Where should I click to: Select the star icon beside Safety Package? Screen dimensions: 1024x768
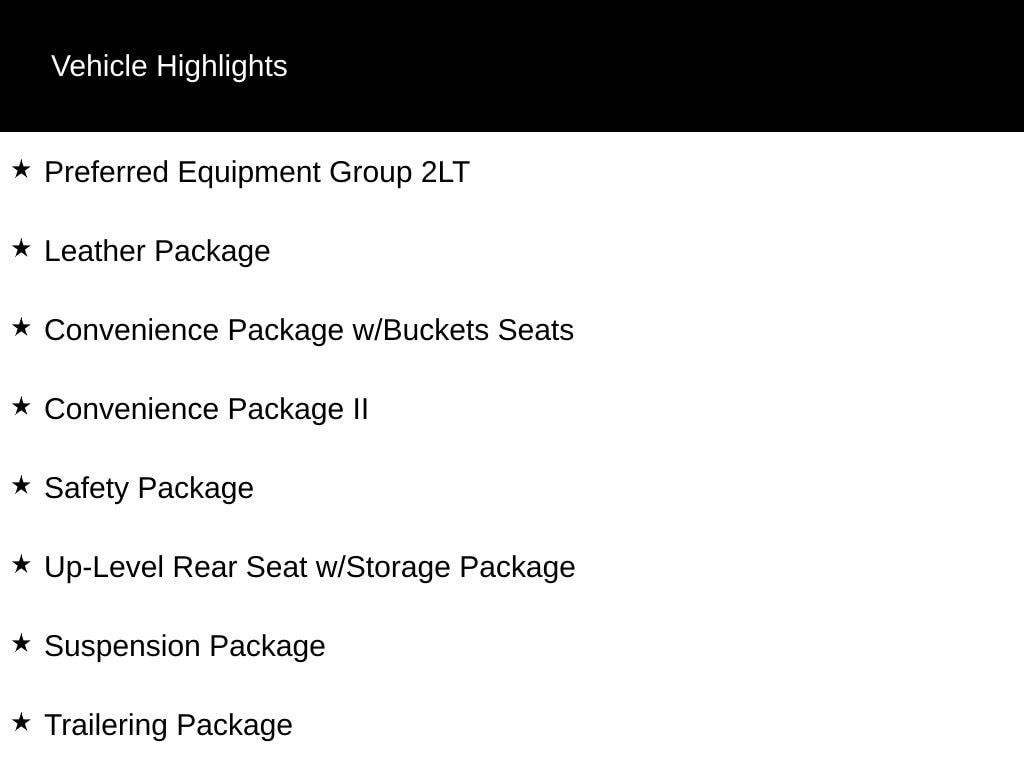click(x=21, y=485)
